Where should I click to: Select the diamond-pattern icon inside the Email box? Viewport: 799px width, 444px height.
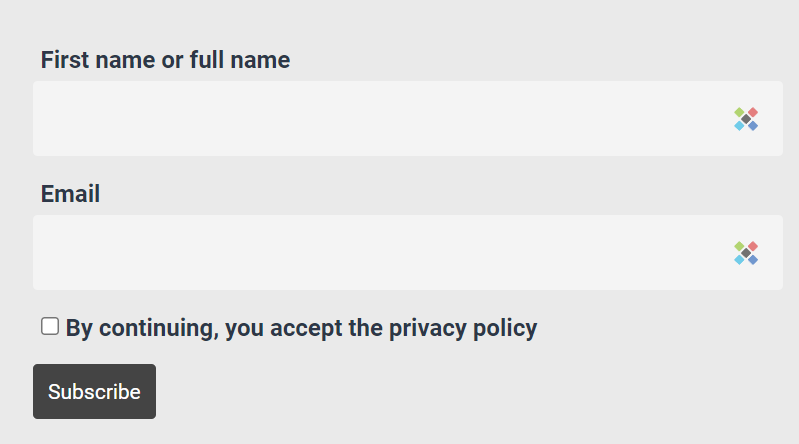[746, 253]
